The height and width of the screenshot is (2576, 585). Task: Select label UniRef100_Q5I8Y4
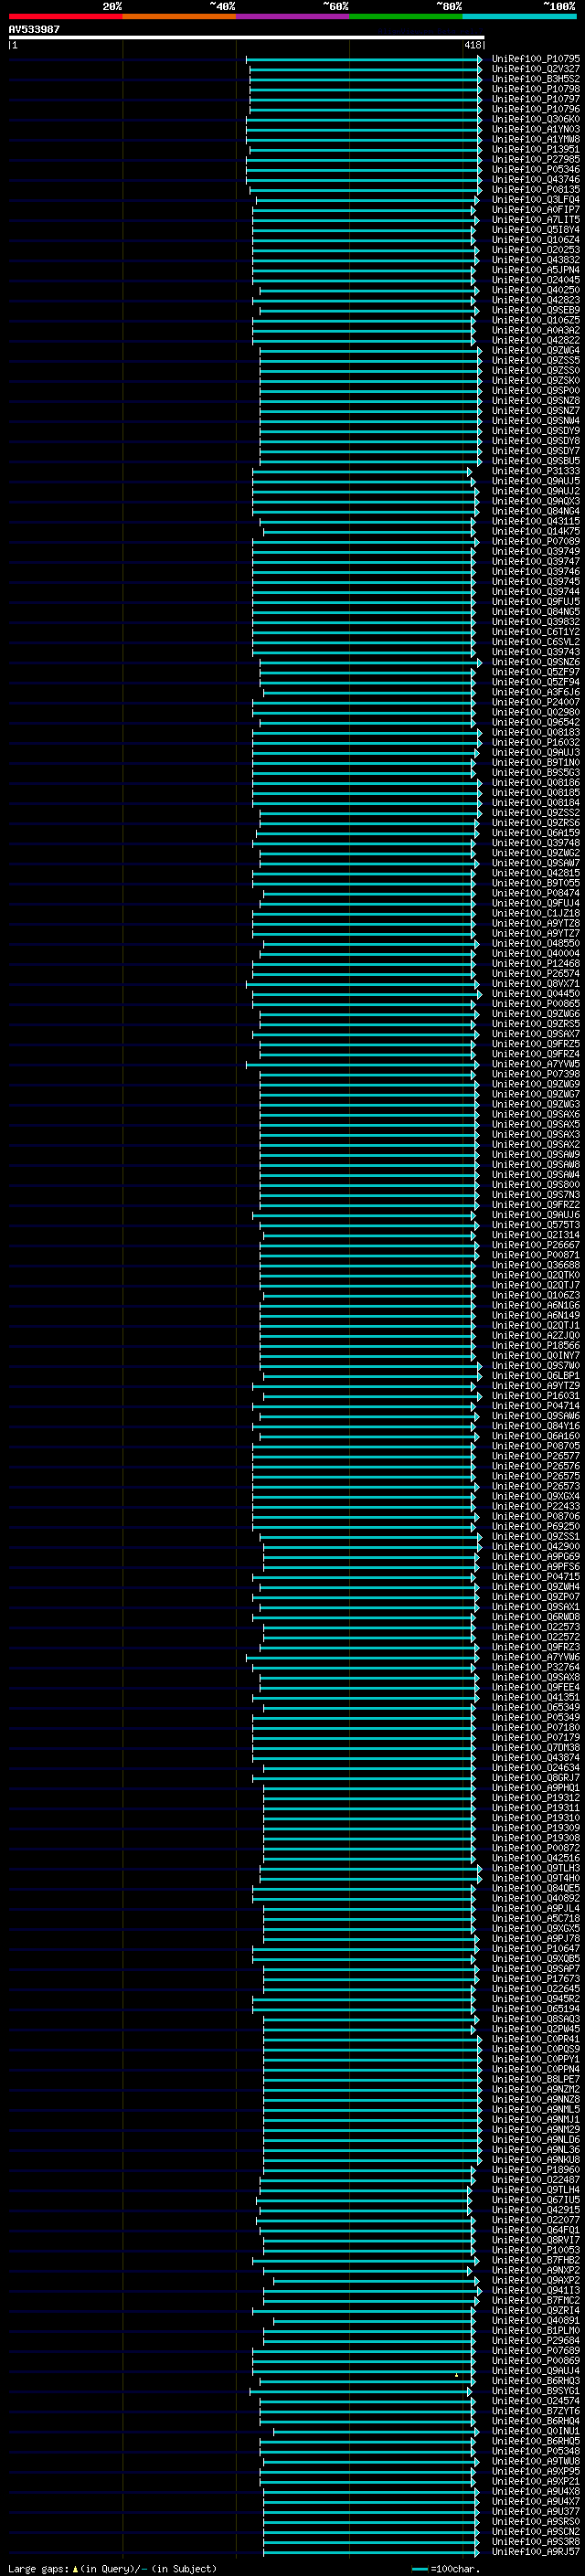535,230
